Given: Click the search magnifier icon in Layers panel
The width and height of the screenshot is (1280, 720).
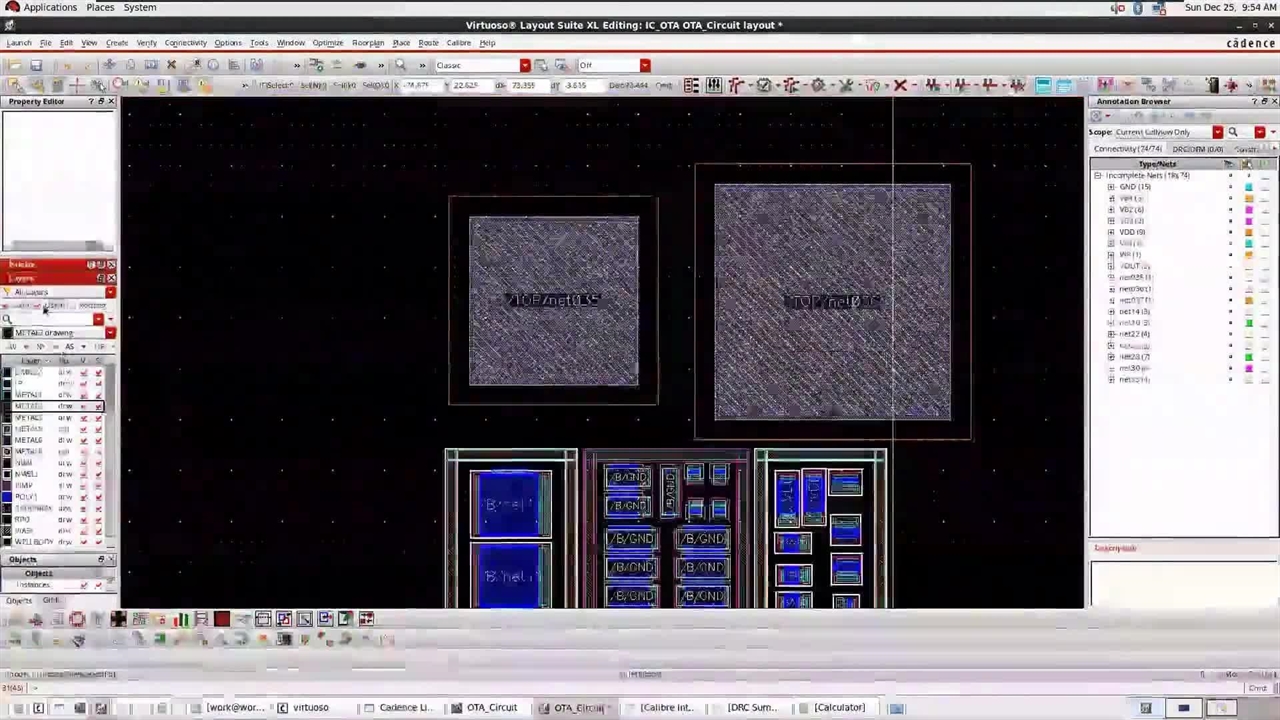Looking at the screenshot, I should (8, 320).
